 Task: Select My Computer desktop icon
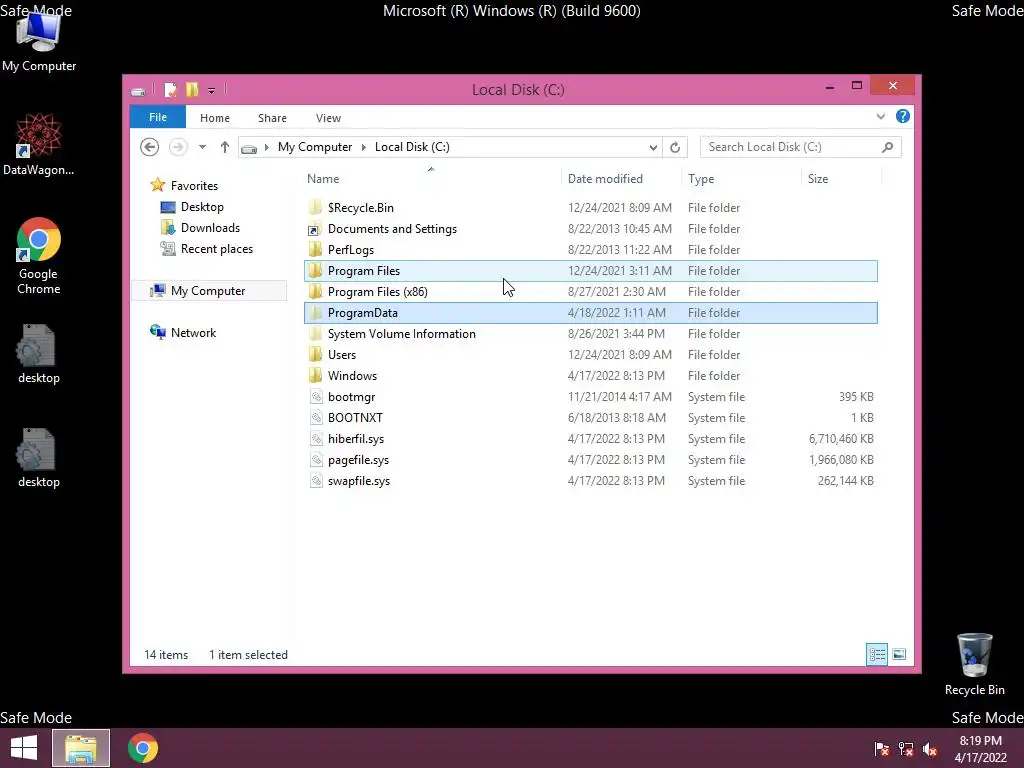tap(39, 42)
